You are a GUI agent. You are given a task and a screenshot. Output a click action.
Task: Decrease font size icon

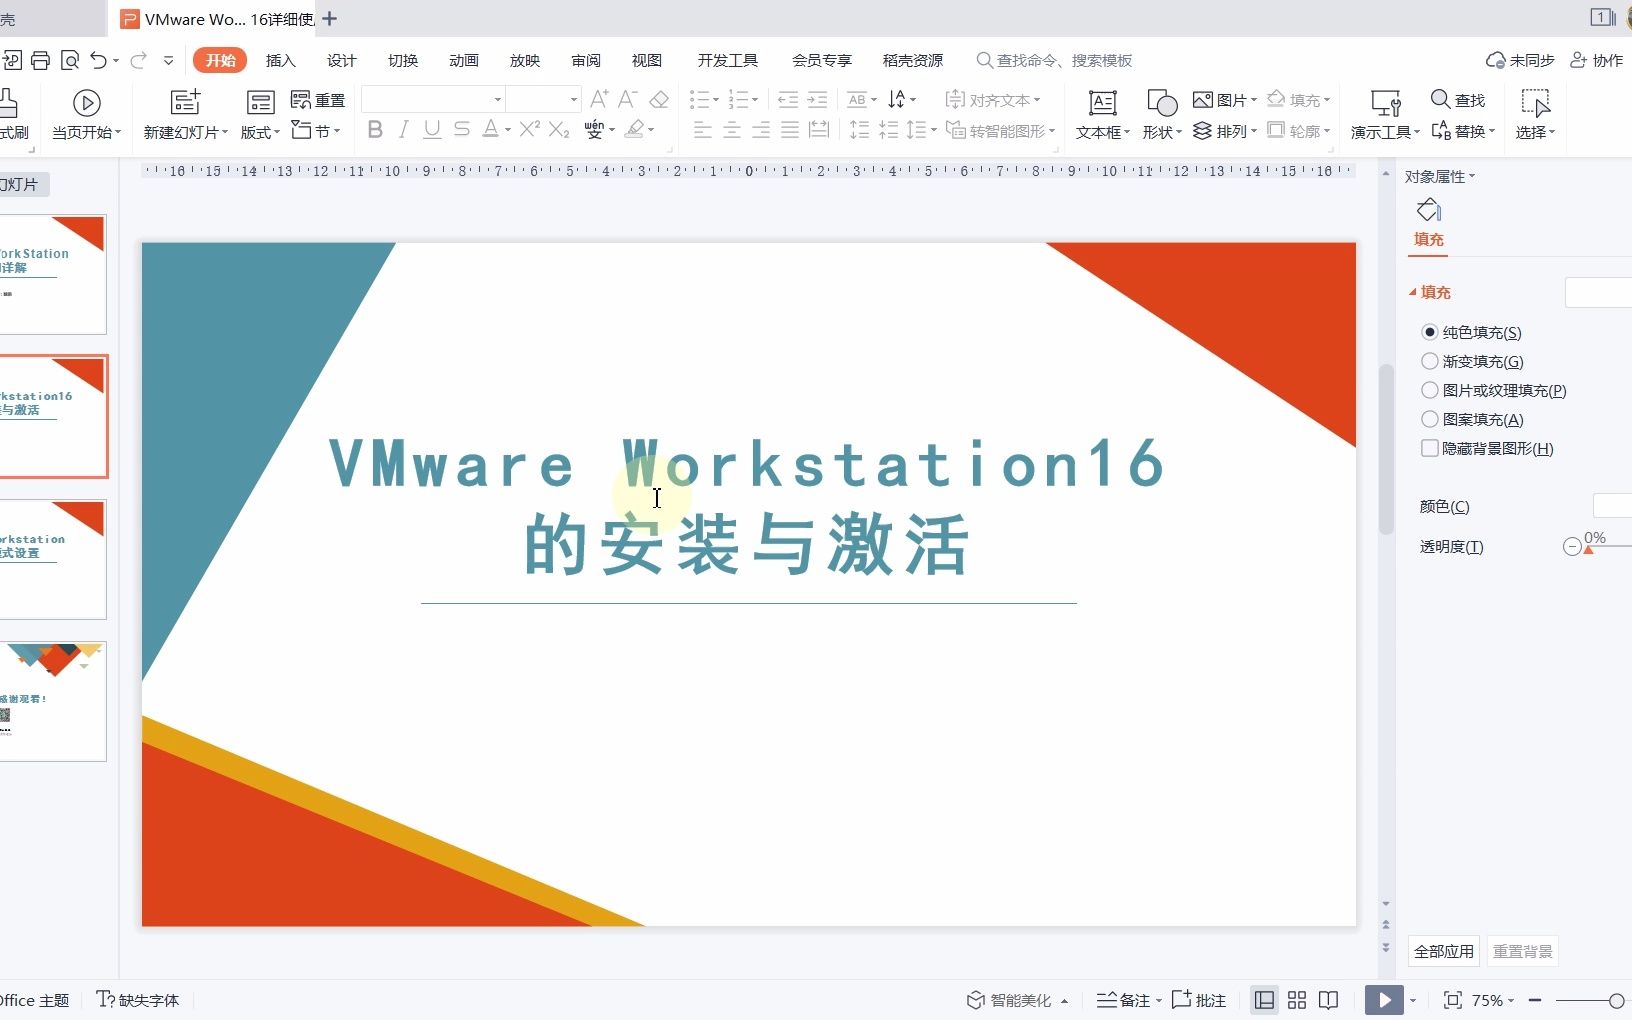click(628, 99)
